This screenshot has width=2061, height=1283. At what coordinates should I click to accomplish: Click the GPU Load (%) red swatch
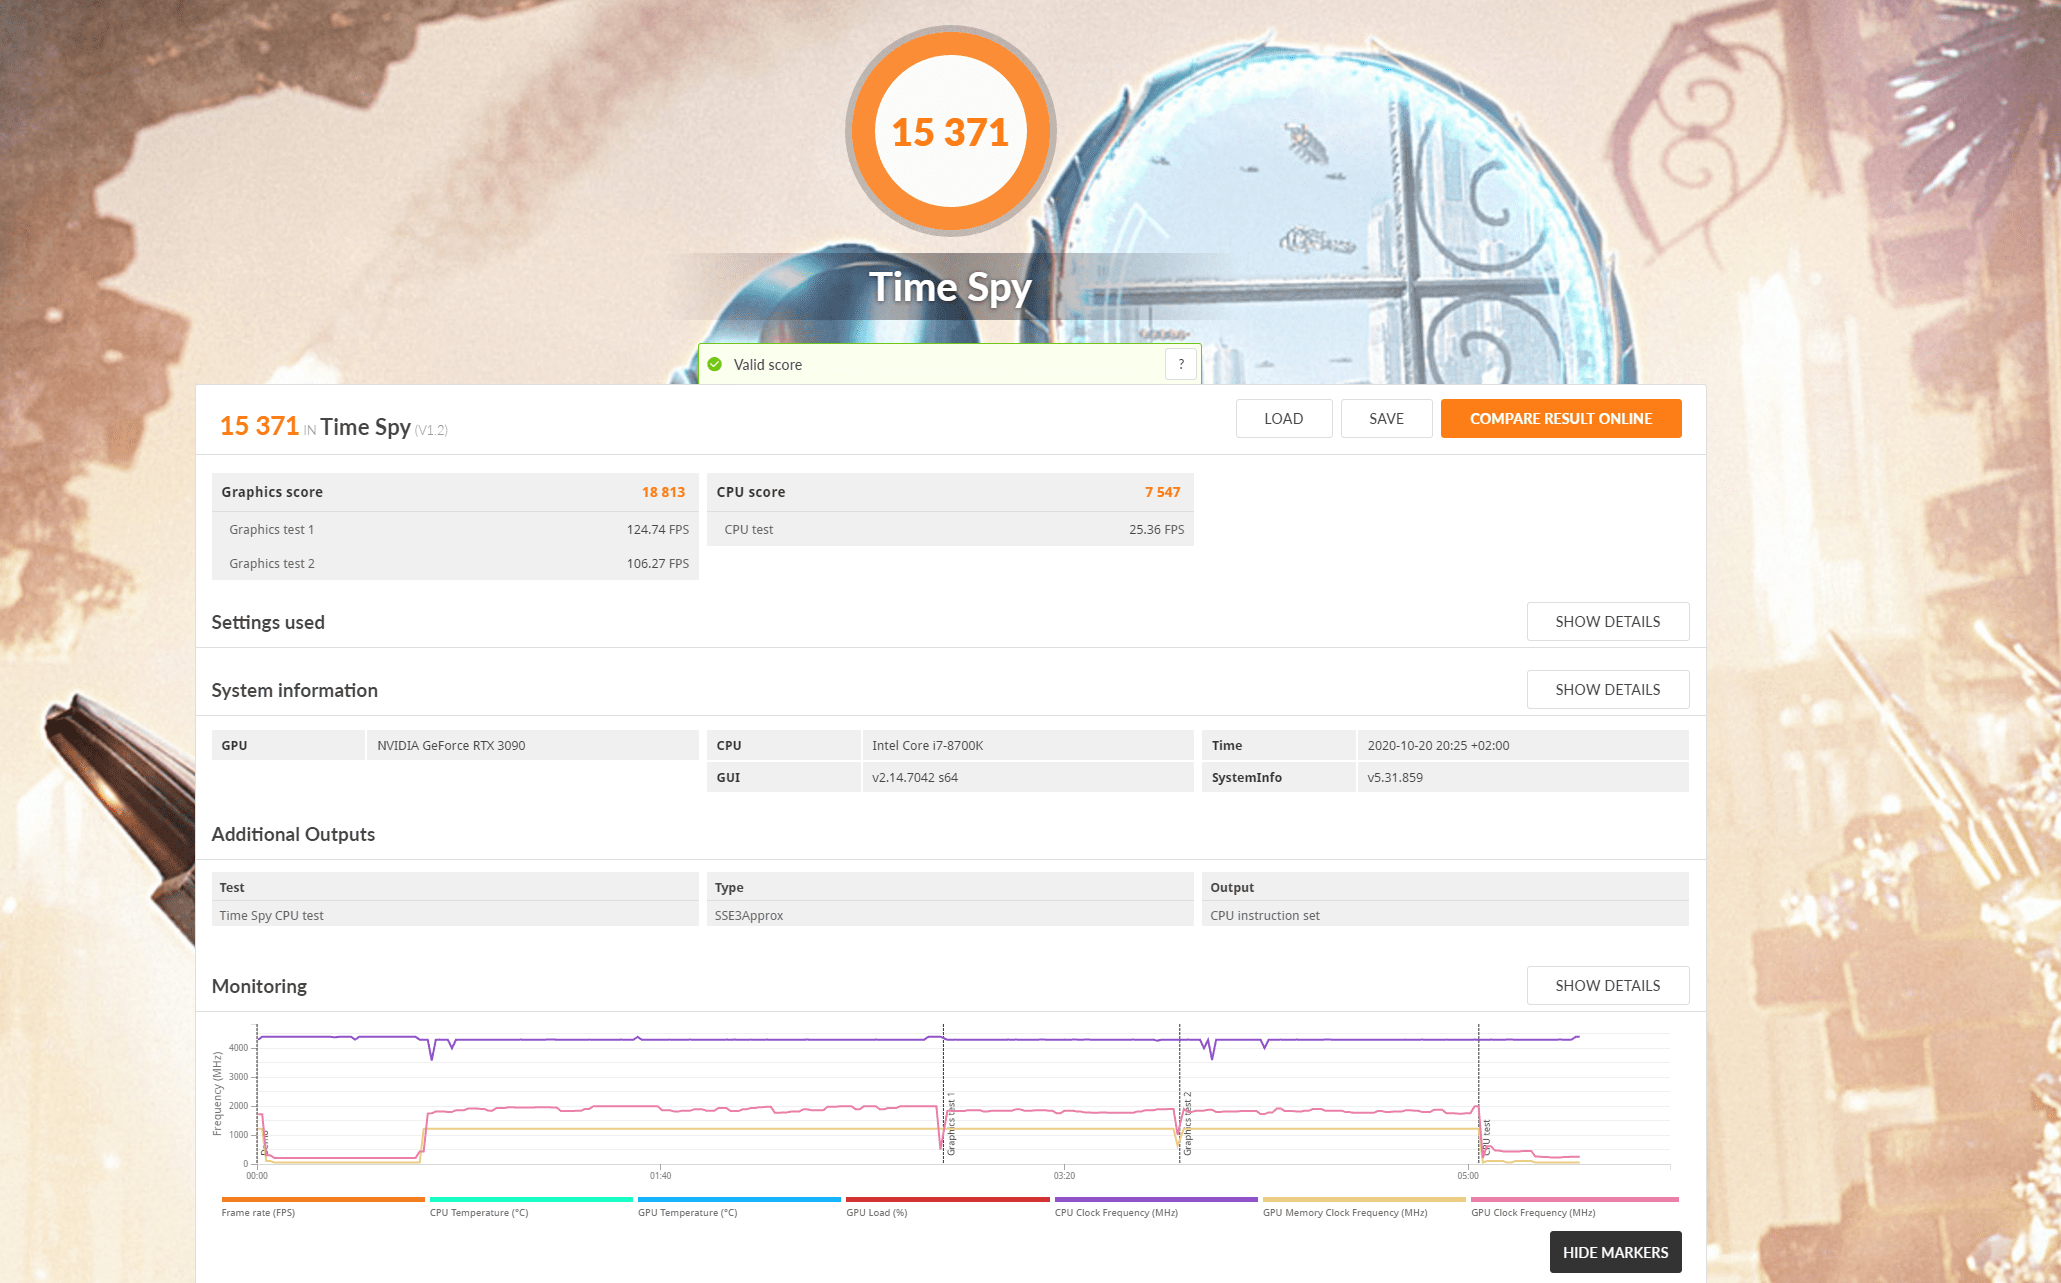946,1199
